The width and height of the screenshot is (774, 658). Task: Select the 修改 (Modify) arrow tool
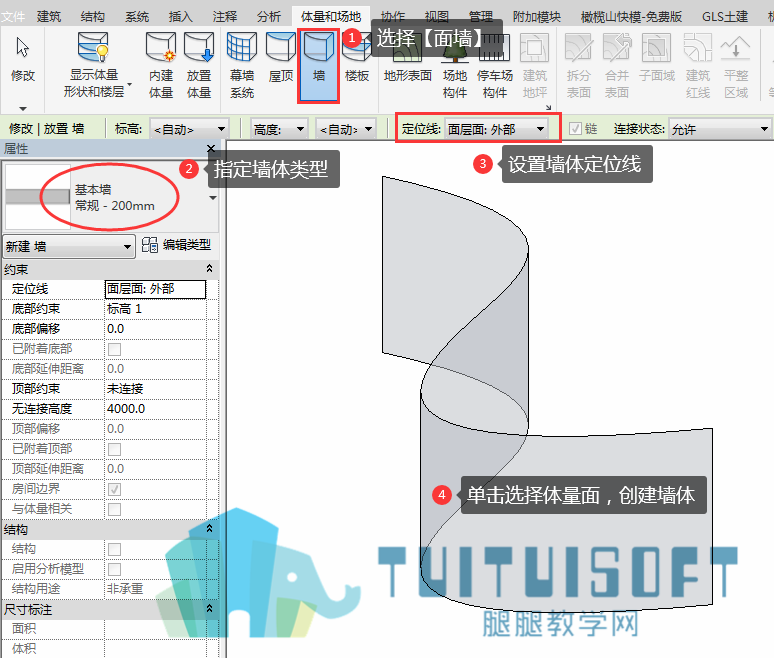(23, 59)
